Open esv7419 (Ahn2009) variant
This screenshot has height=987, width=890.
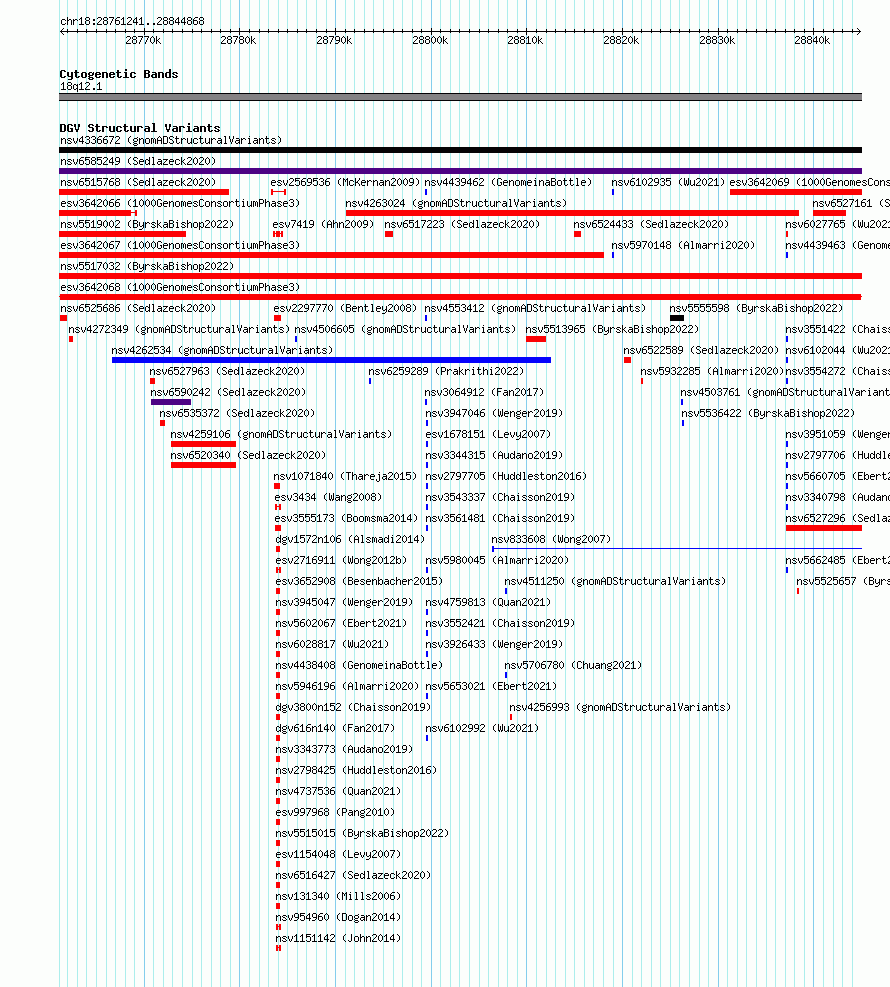pos(323,225)
